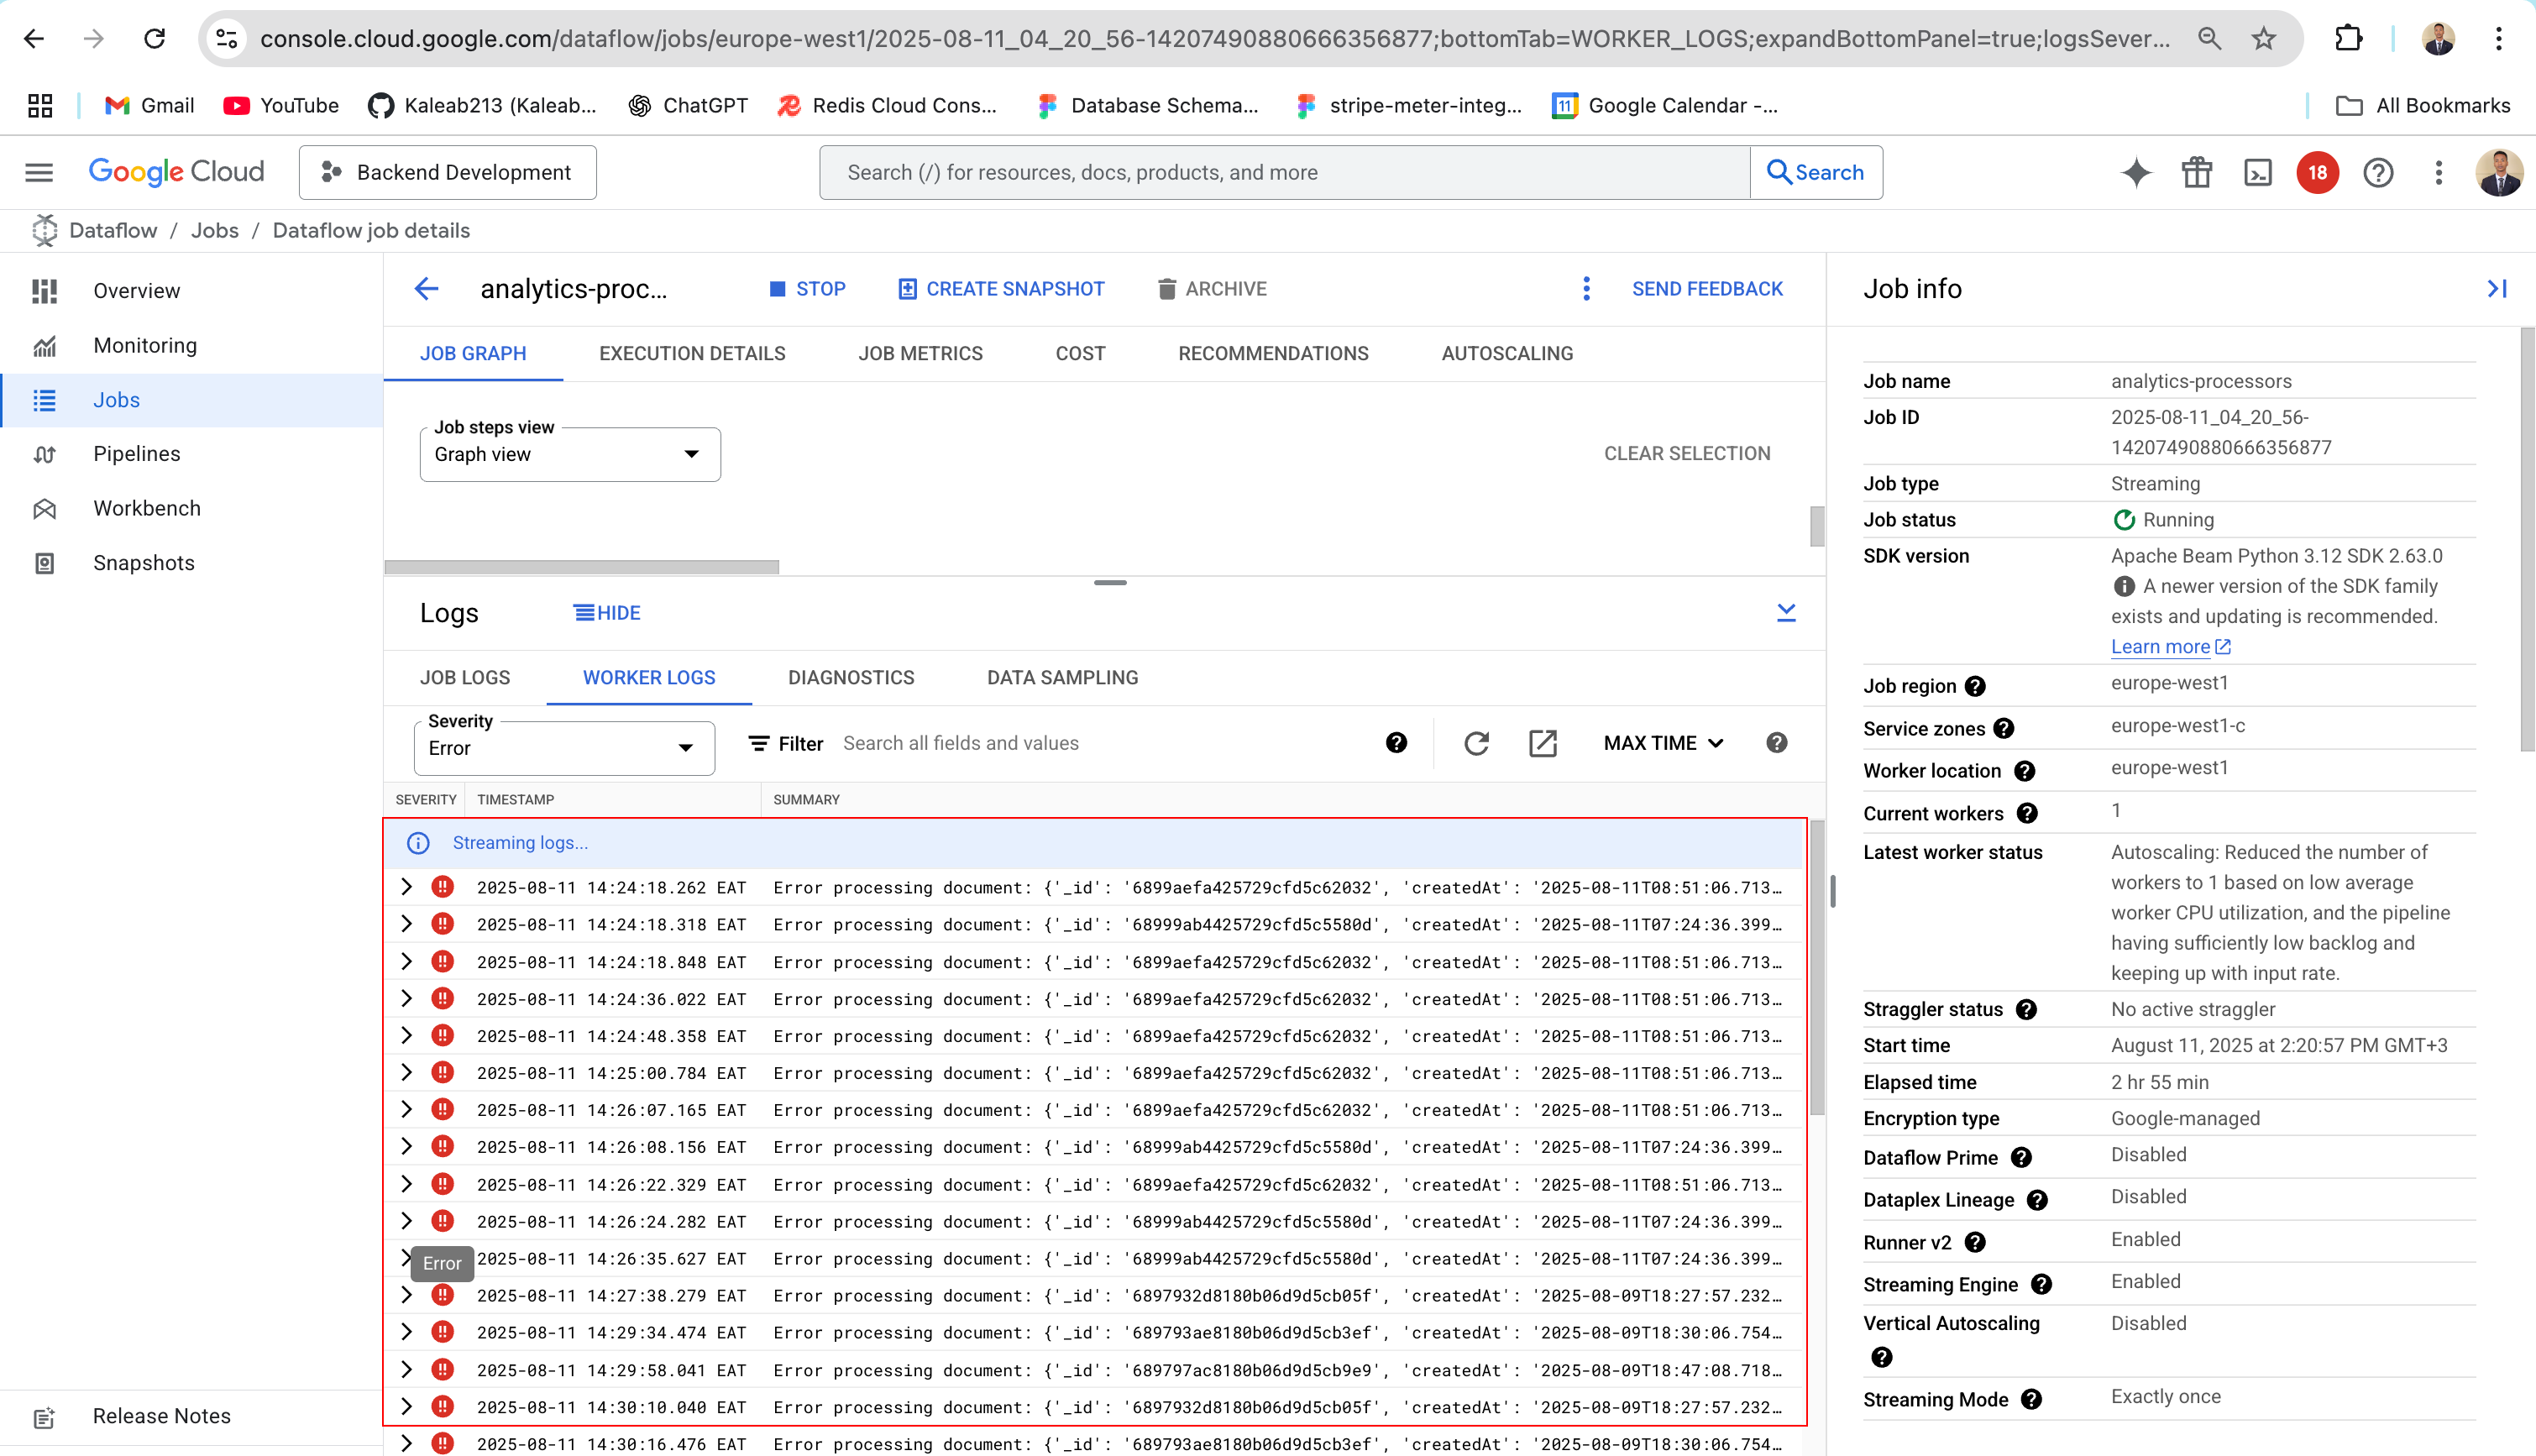2536x1456 pixels.
Task: Open the free trial gift icon
Action: [2197, 172]
